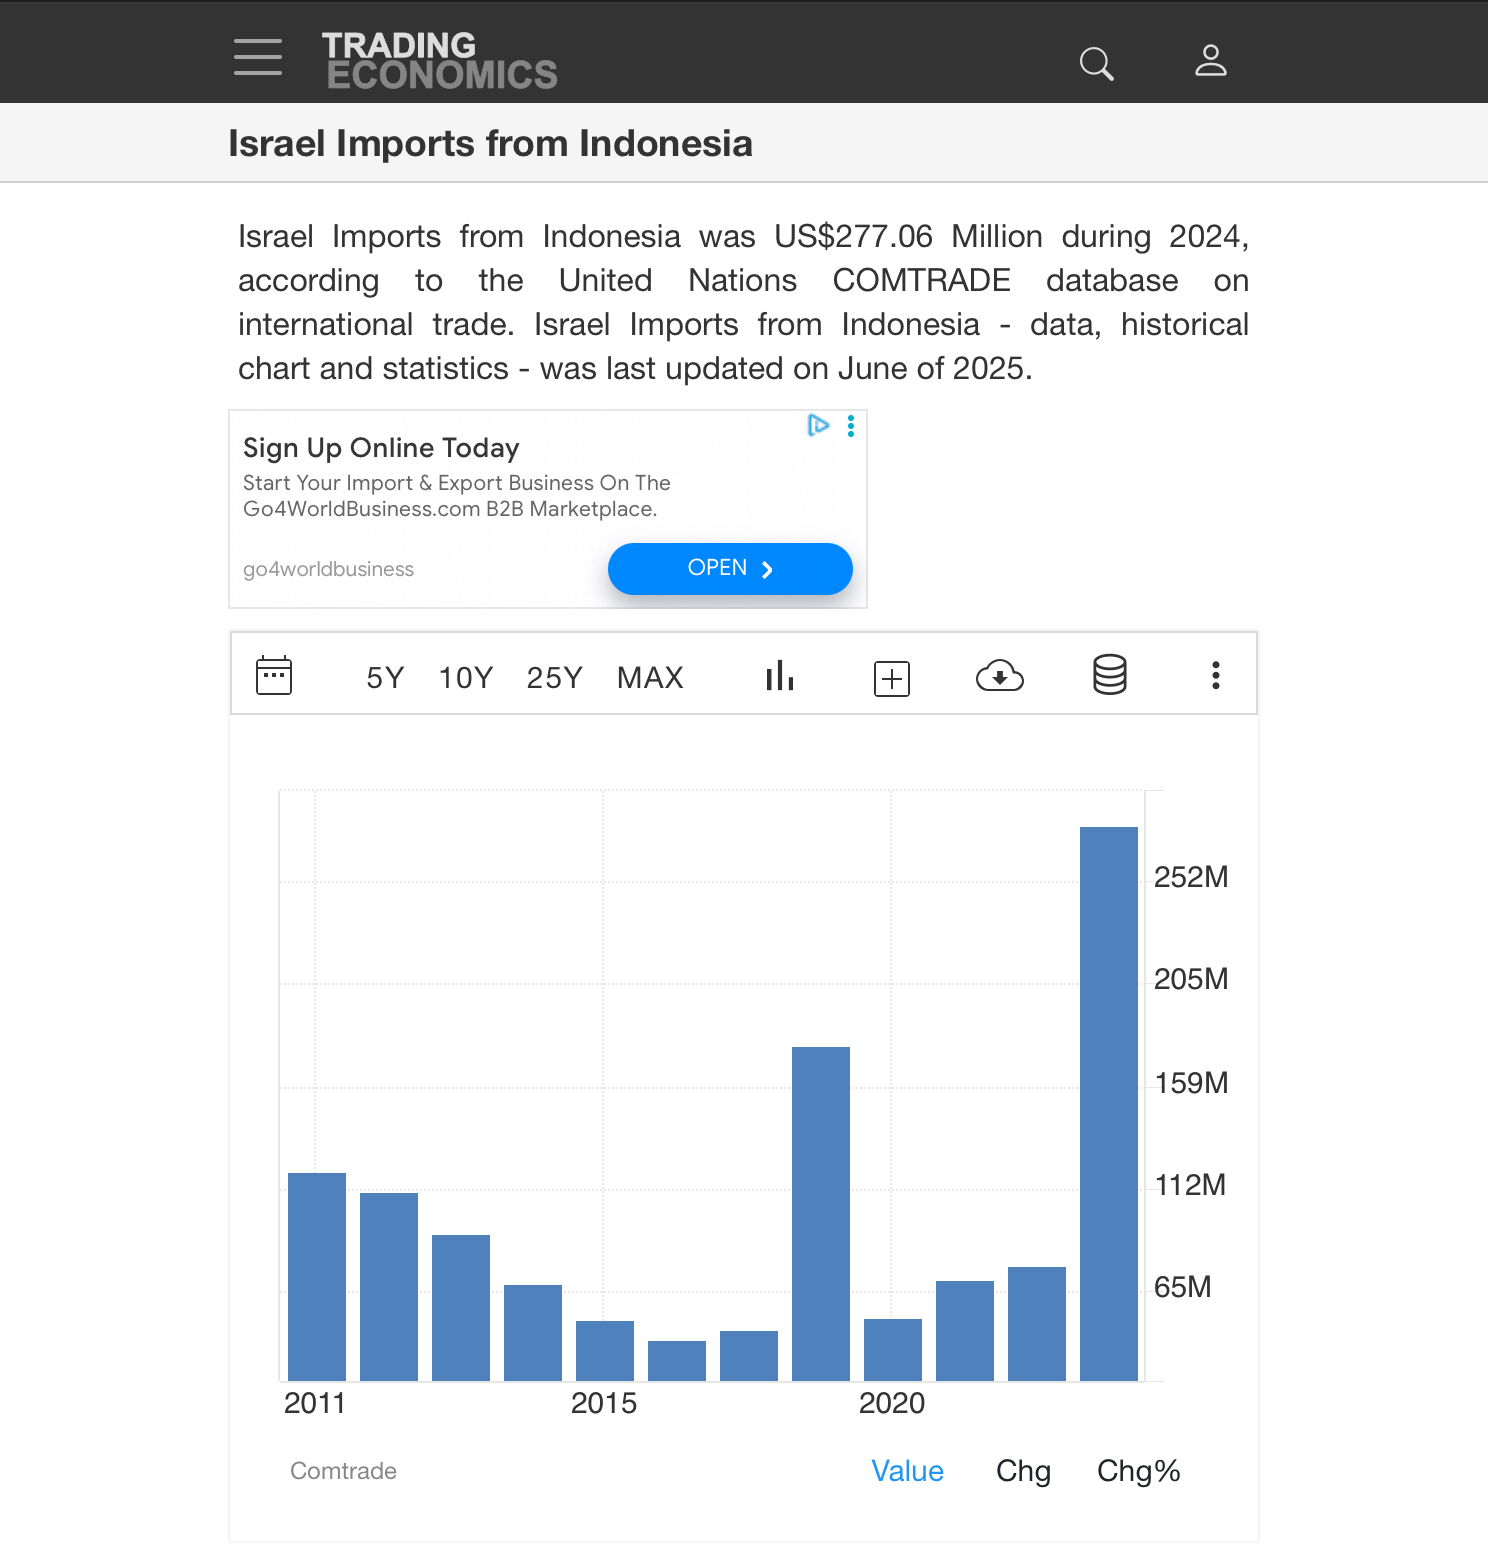Open the go4worldbusiness ad with OPEN
Screen dimensions: 1488x1551
(x=729, y=568)
